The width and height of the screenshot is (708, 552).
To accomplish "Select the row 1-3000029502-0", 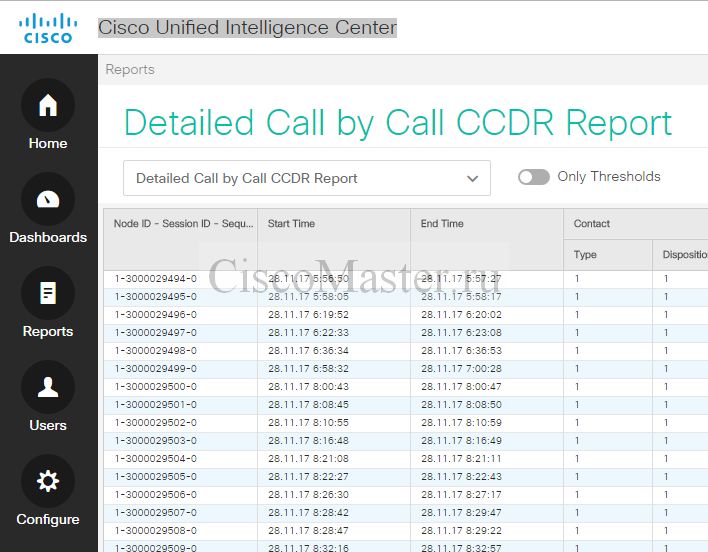I will coord(405,423).
